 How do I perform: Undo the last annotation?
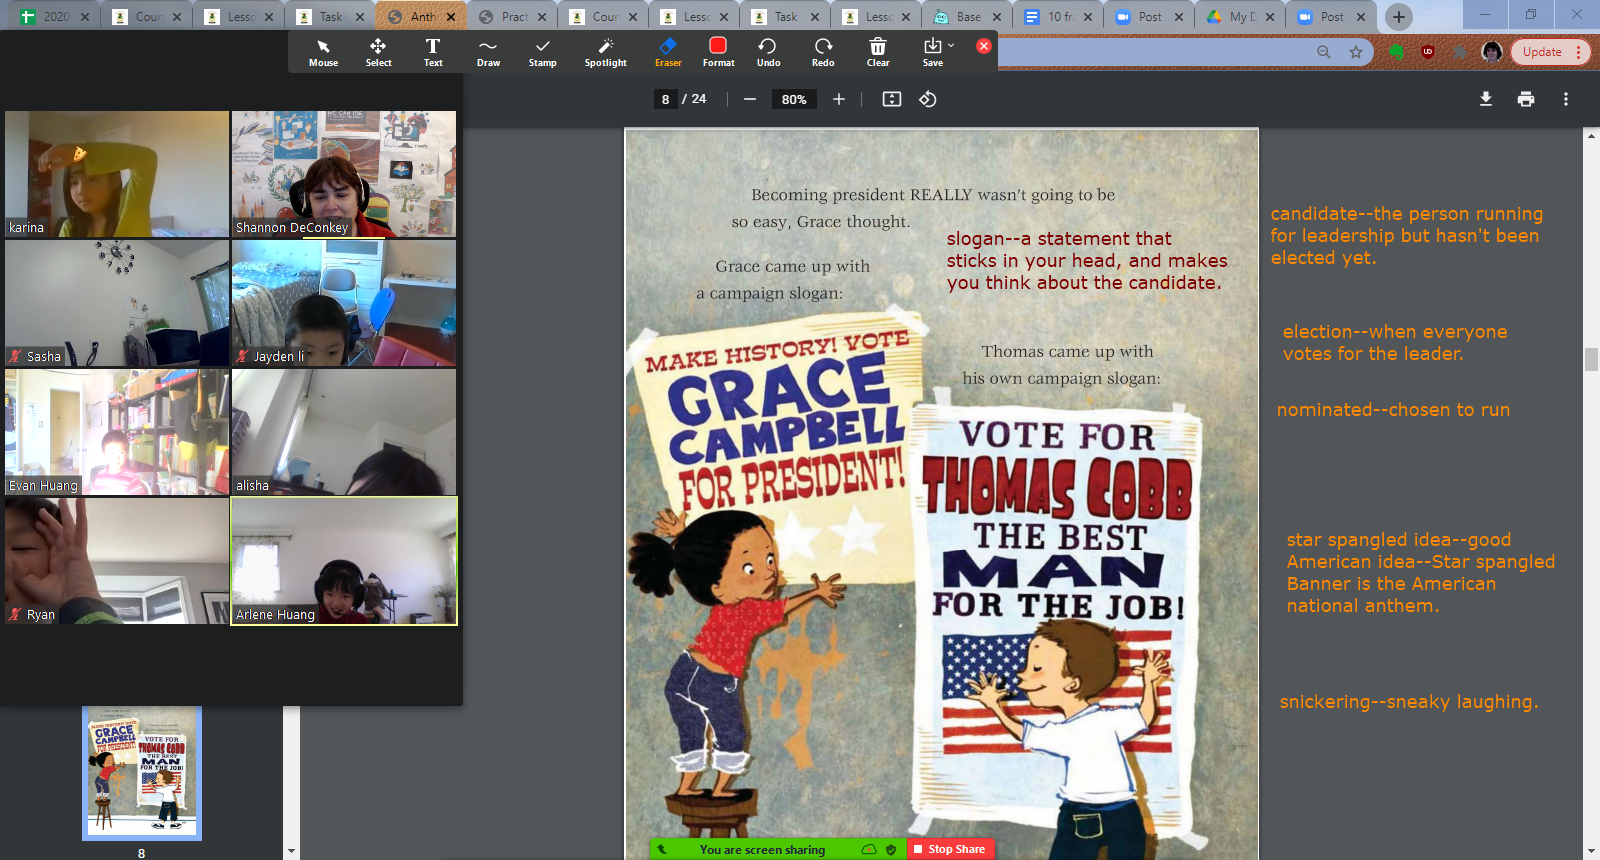click(x=768, y=52)
